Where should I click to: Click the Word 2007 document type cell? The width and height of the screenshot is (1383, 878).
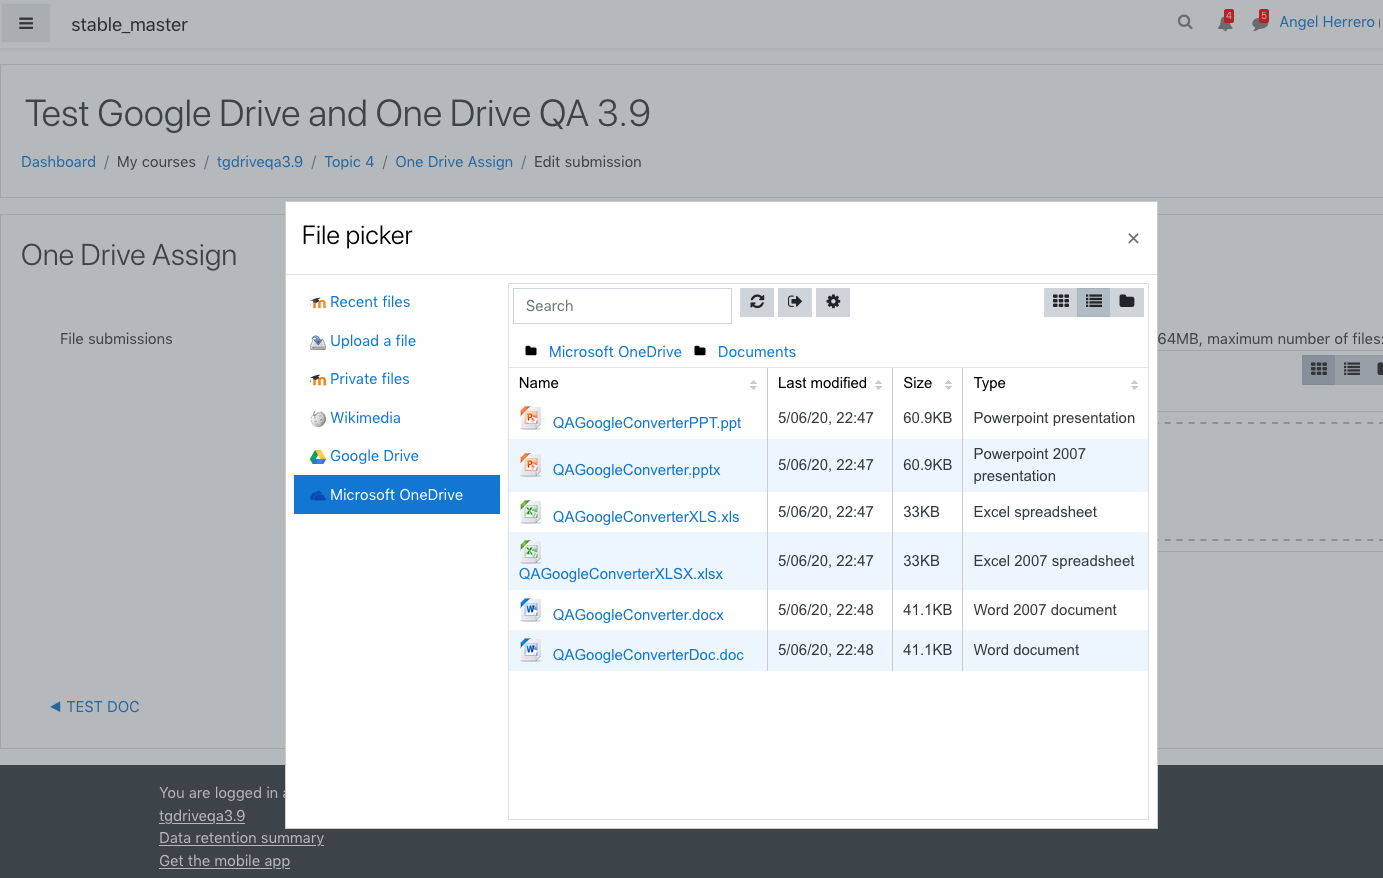pos(1055,610)
